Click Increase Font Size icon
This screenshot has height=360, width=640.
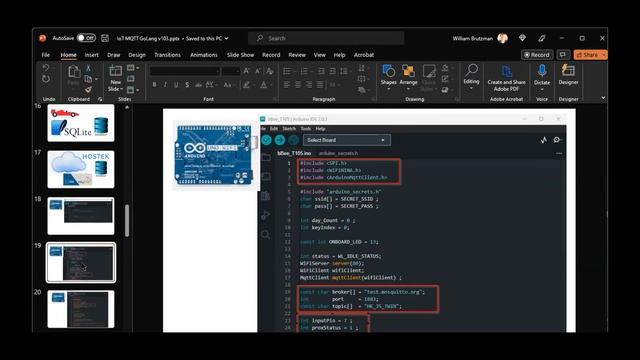click(247, 71)
